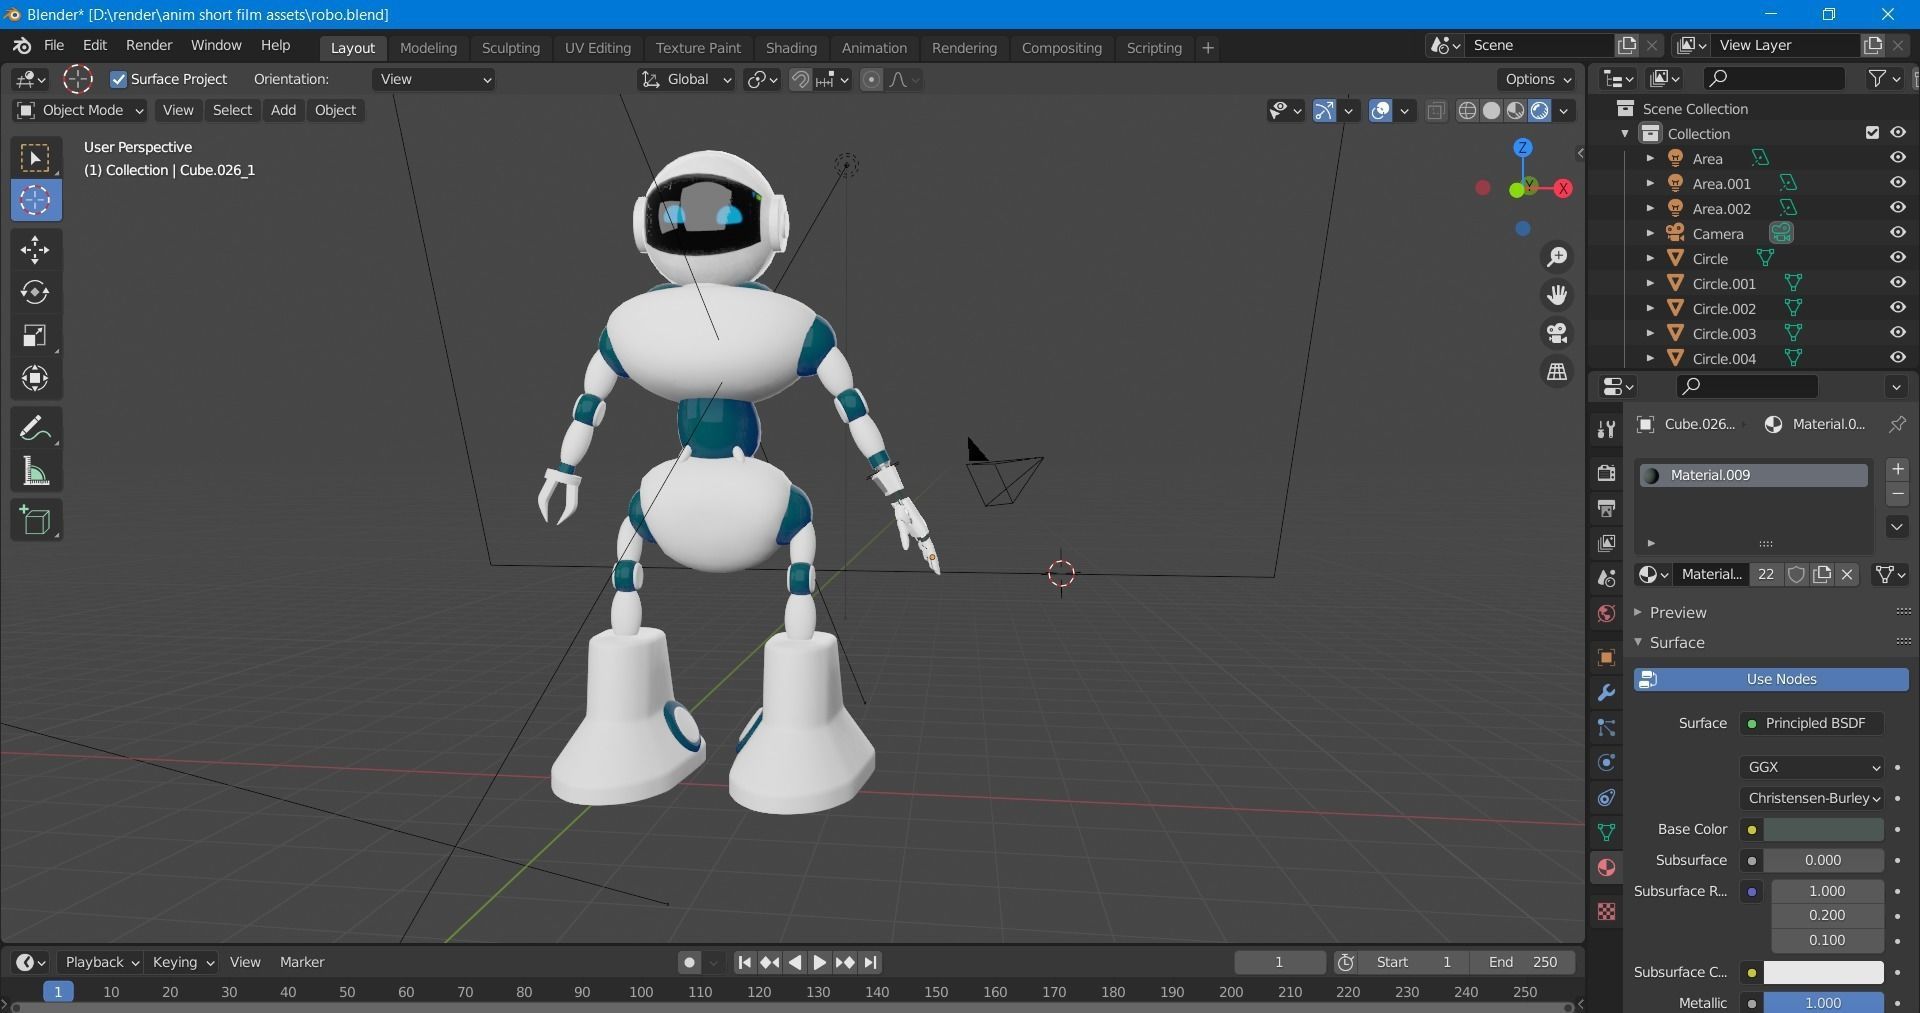Image resolution: width=1920 pixels, height=1013 pixels.
Task: Click the Use Nodes button
Action: point(1771,679)
